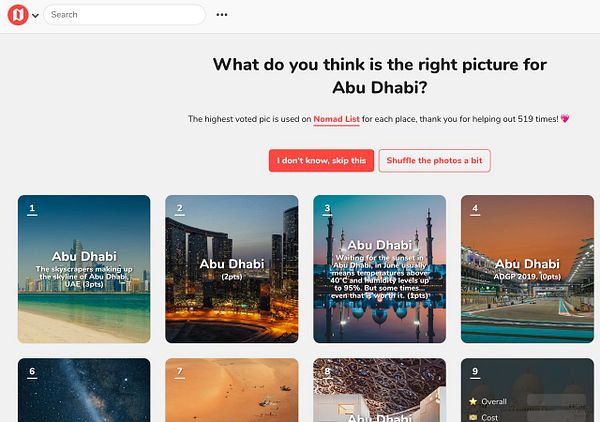Screen dimensions: 600x422
Task: Click the number 4 badge on racetrack photo
Action: coord(475,209)
